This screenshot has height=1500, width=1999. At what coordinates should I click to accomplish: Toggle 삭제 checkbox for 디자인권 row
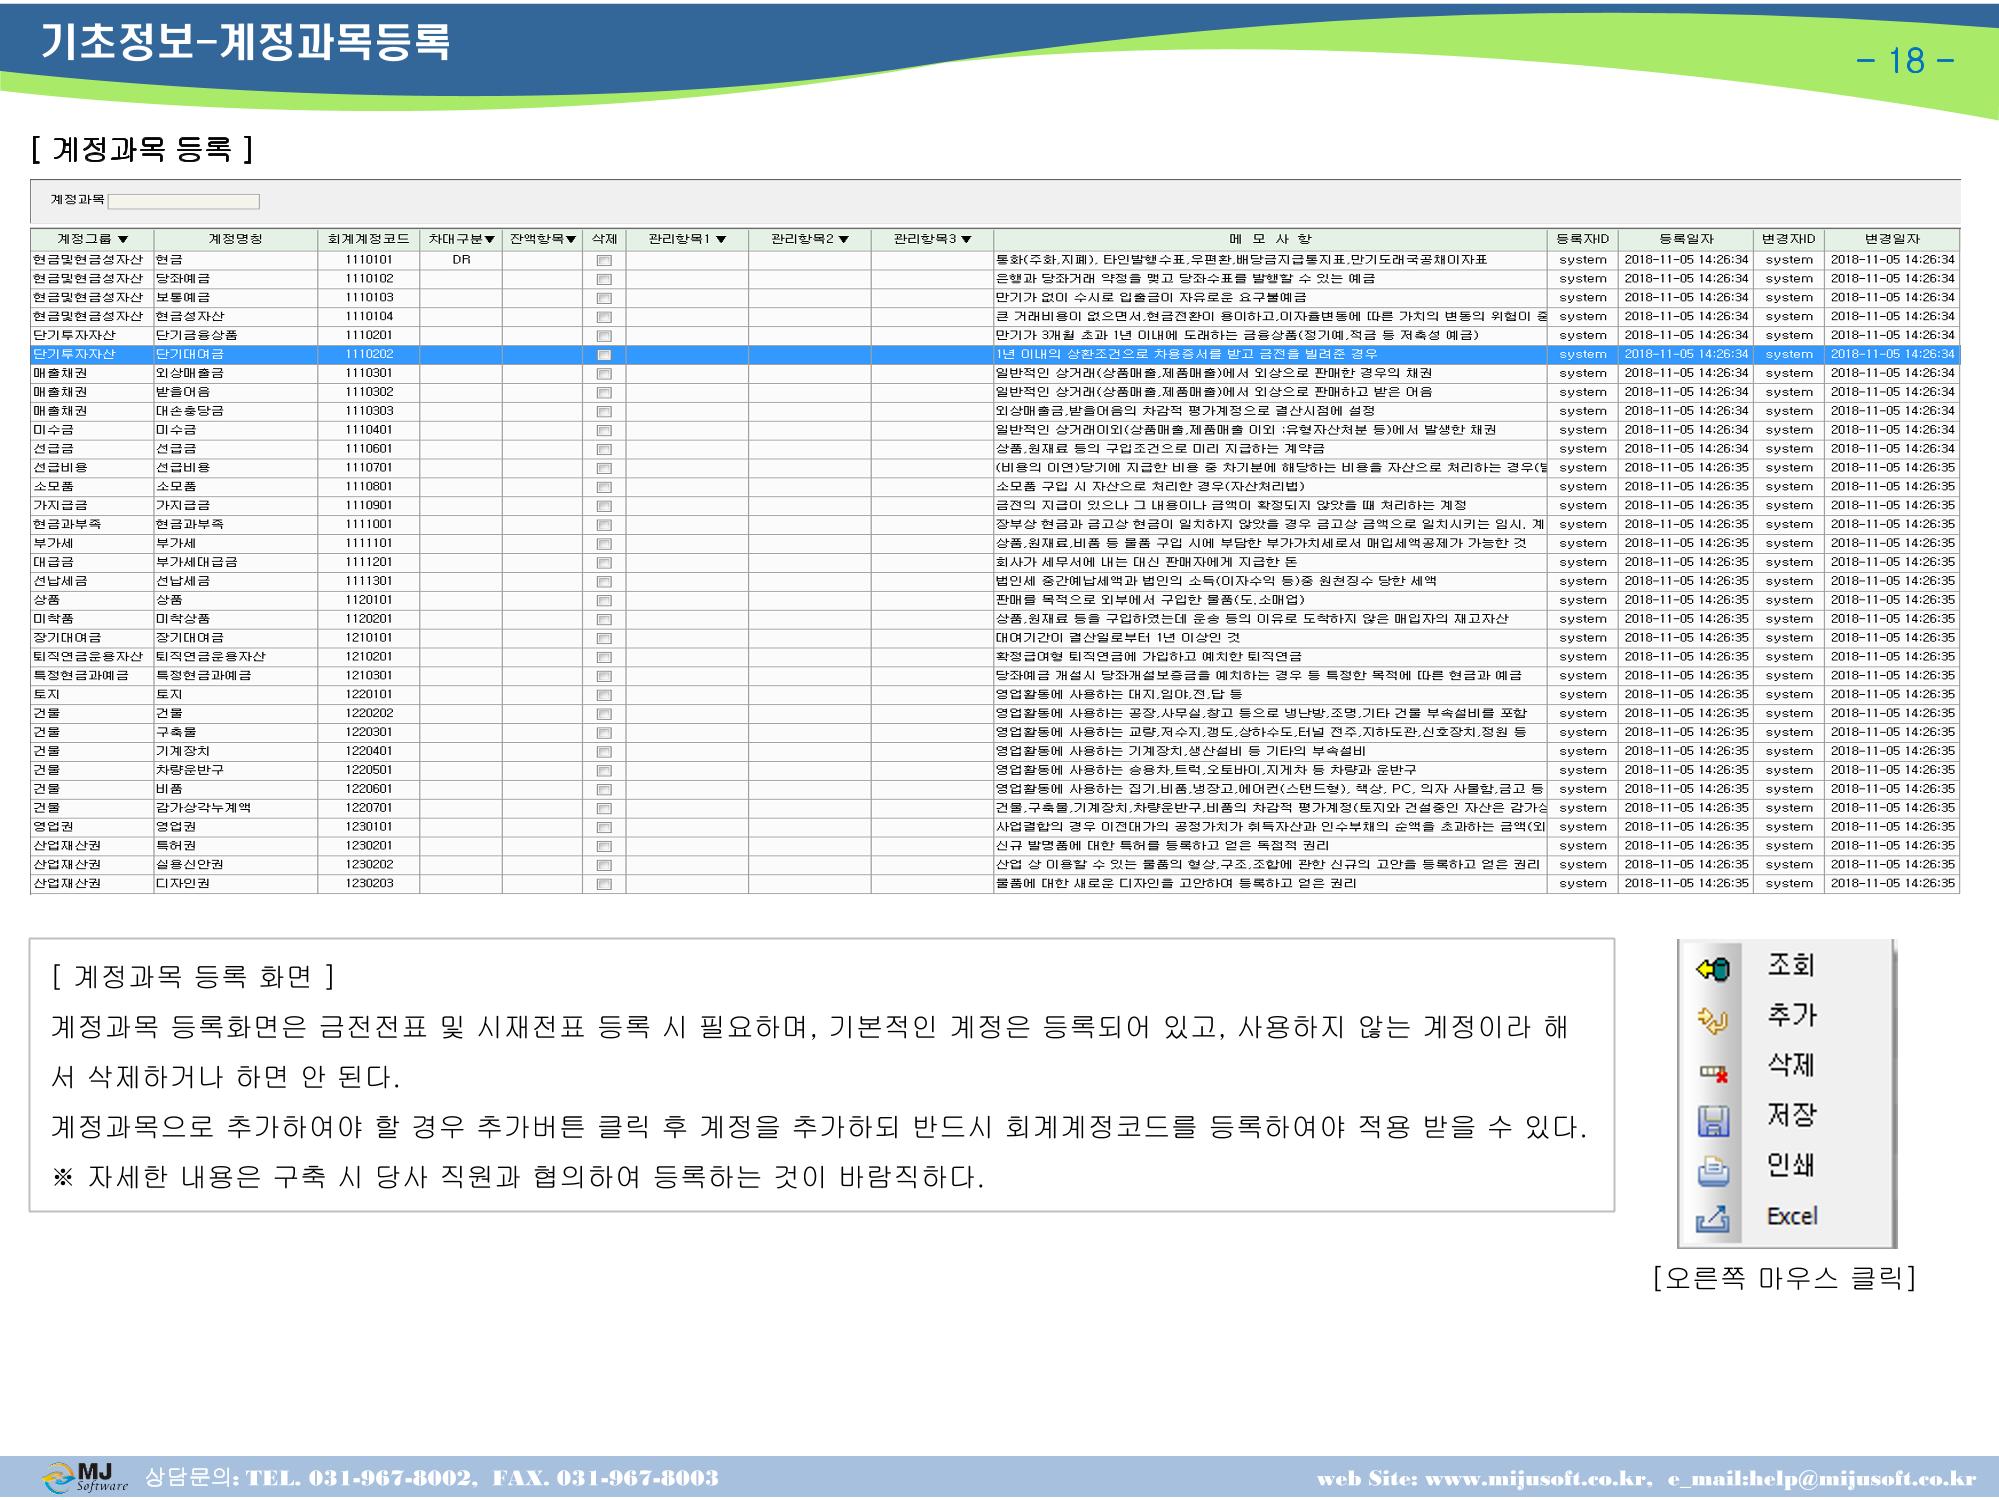(604, 884)
